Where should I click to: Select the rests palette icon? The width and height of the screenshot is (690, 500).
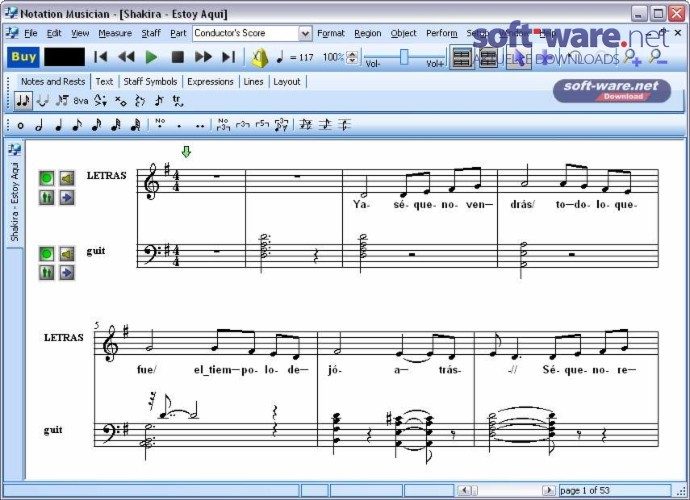coord(140,101)
